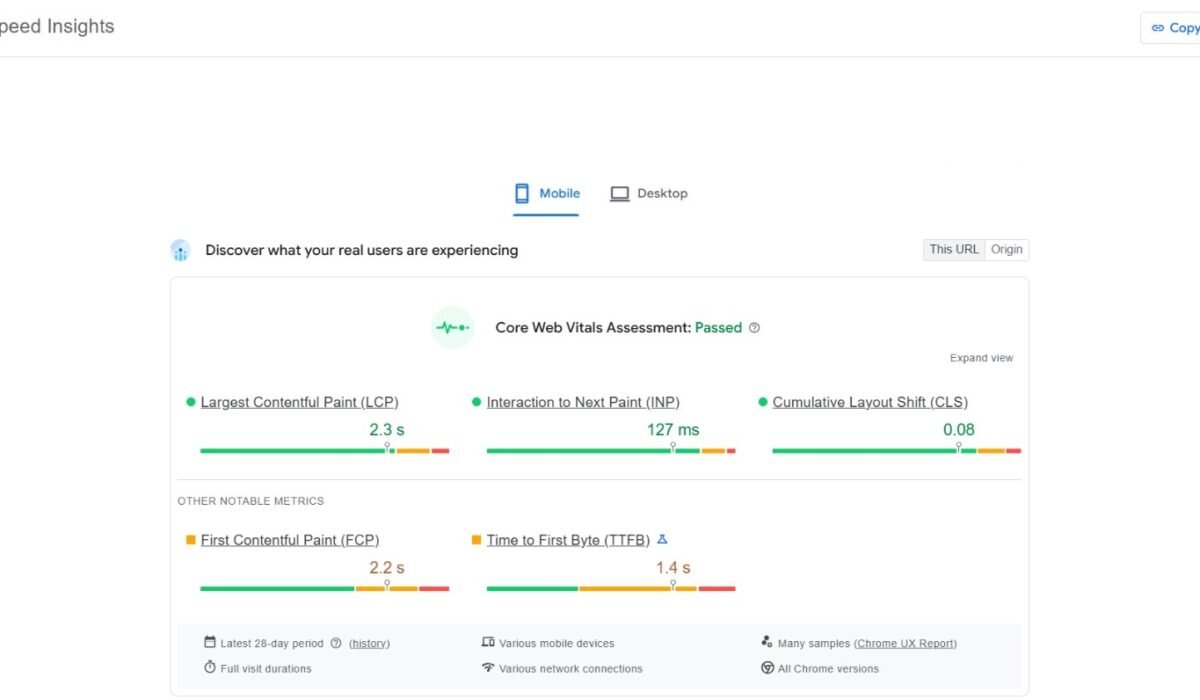Click the Many samples icon
Image resolution: width=1200 pixels, height=700 pixels.
(x=767, y=642)
